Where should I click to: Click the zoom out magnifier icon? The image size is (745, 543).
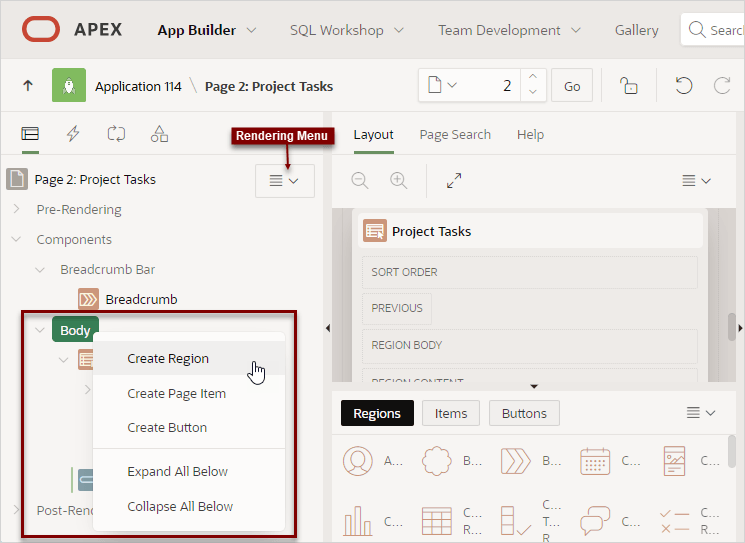(360, 181)
